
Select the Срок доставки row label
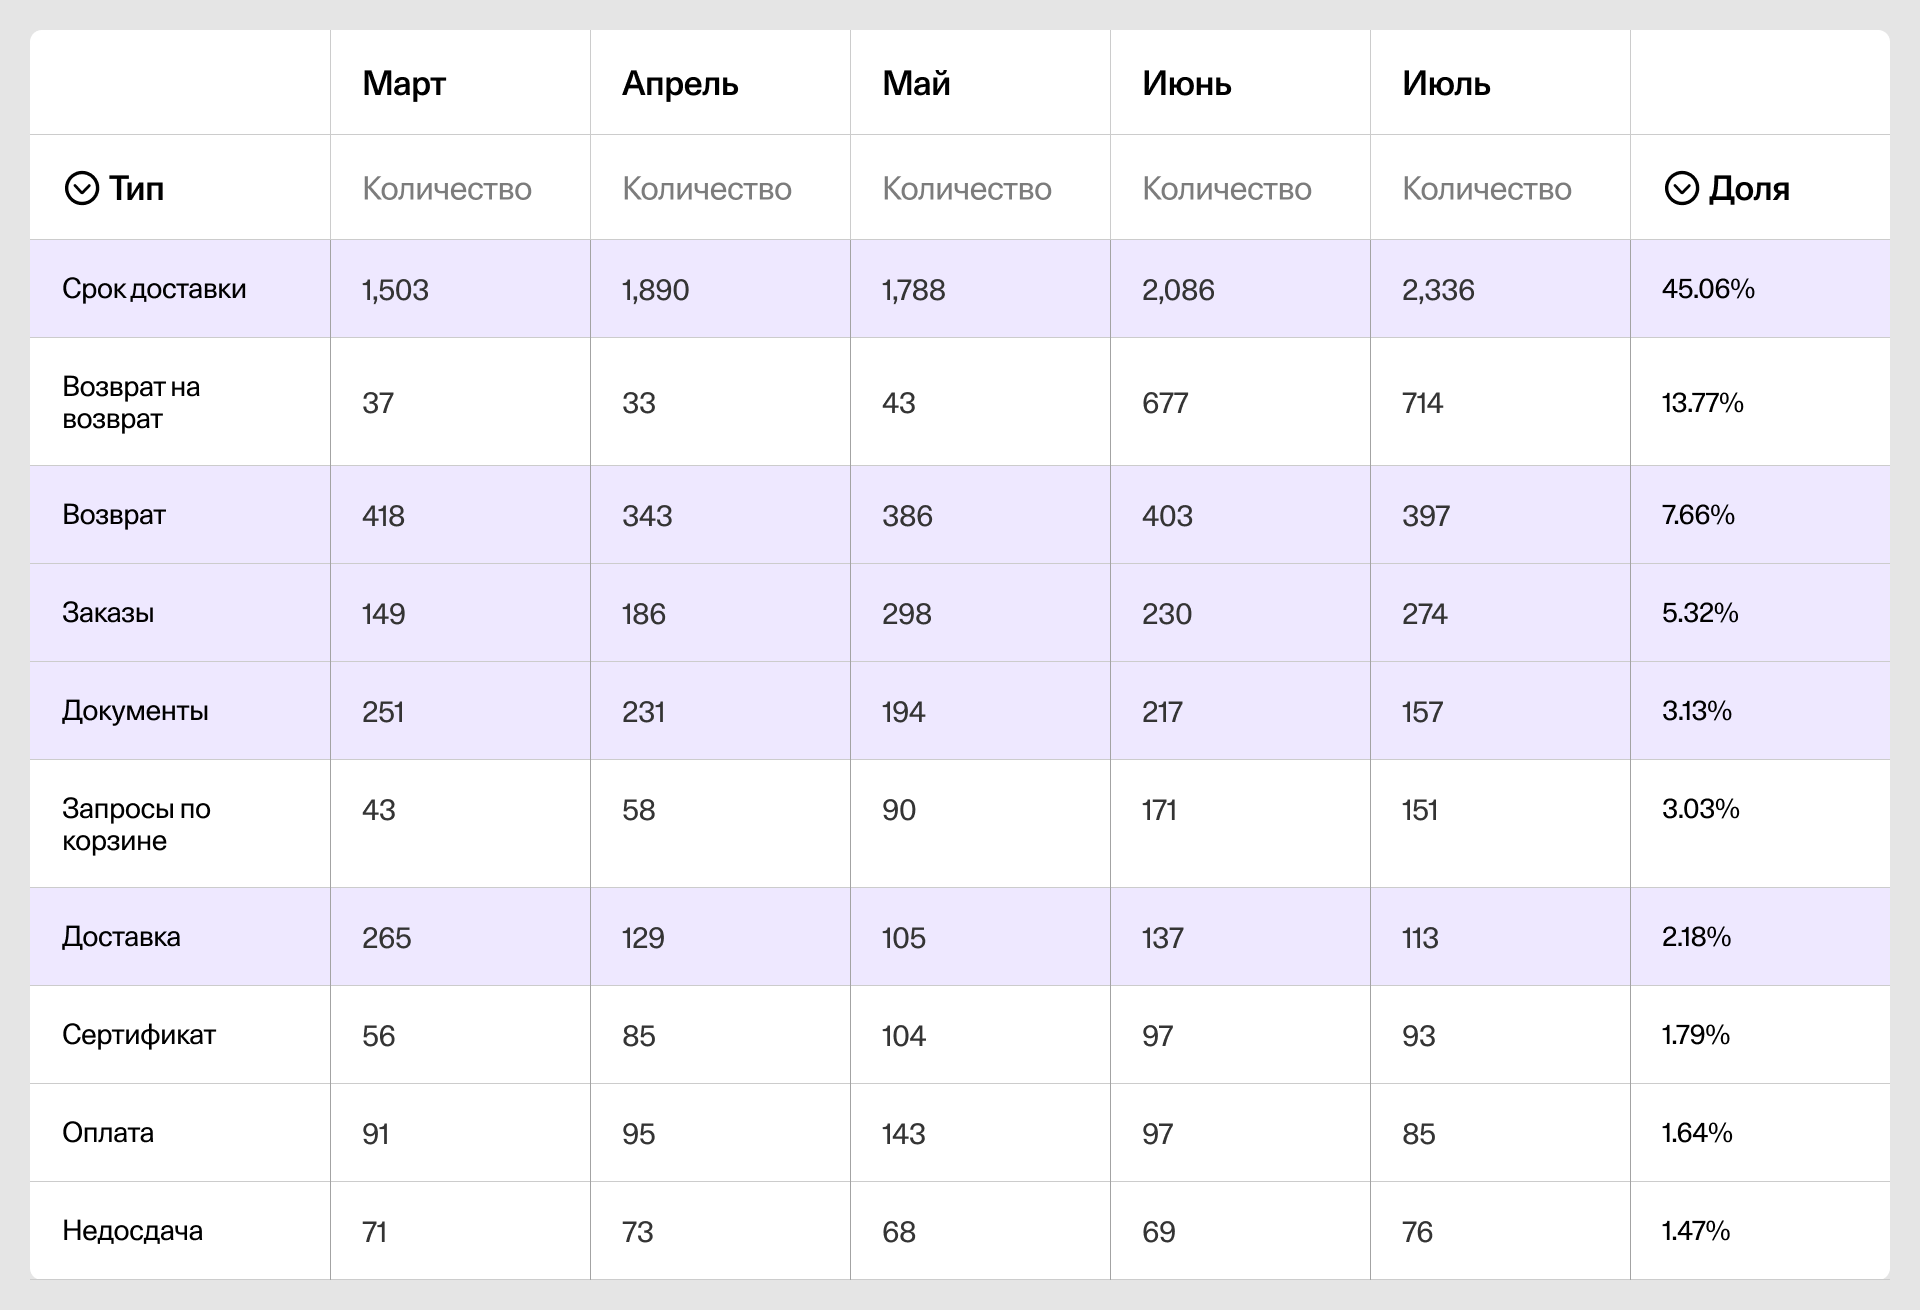click(154, 289)
